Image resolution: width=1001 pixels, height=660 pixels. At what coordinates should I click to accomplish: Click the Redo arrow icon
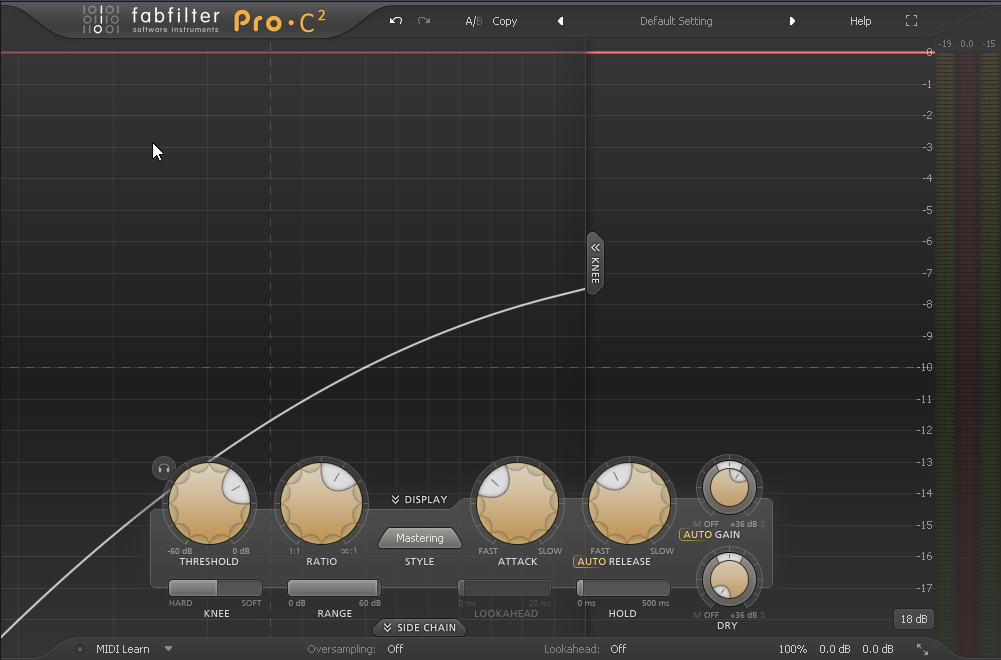[x=424, y=20]
